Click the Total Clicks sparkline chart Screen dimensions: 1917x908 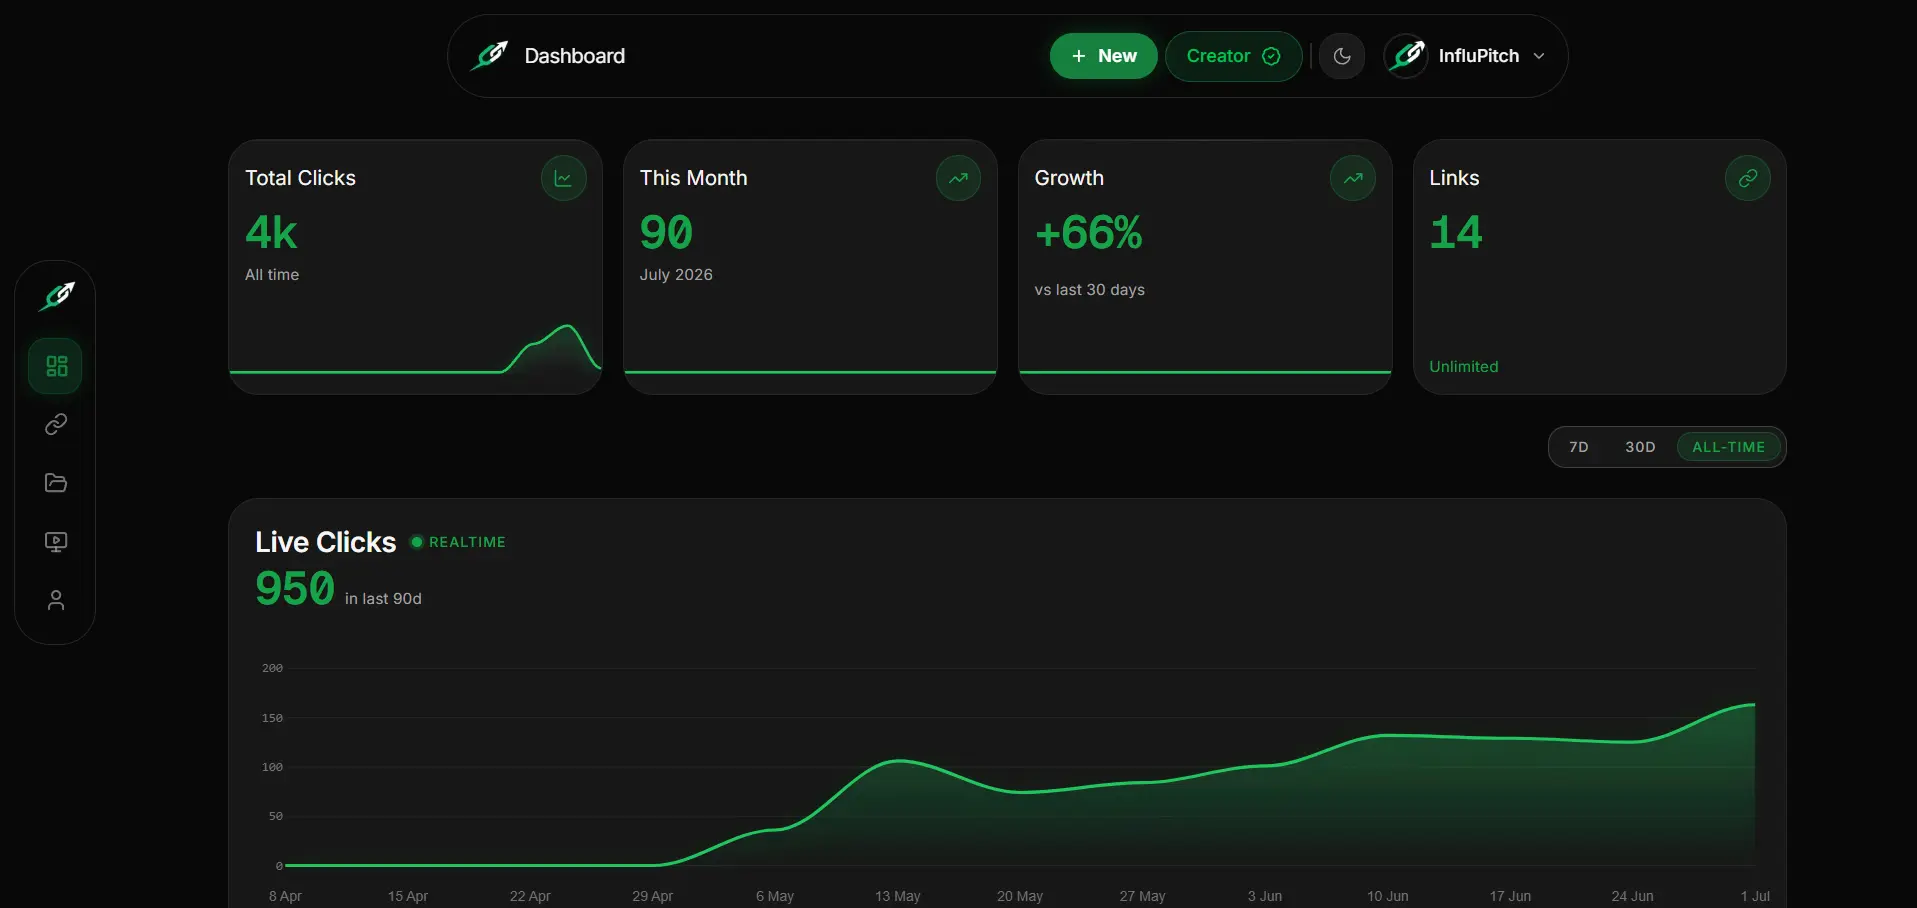(415, 349)
